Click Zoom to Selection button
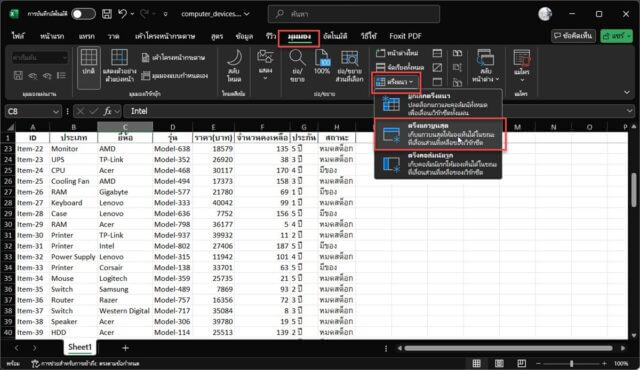Screen dimensions: 640x370 [349, 66]
